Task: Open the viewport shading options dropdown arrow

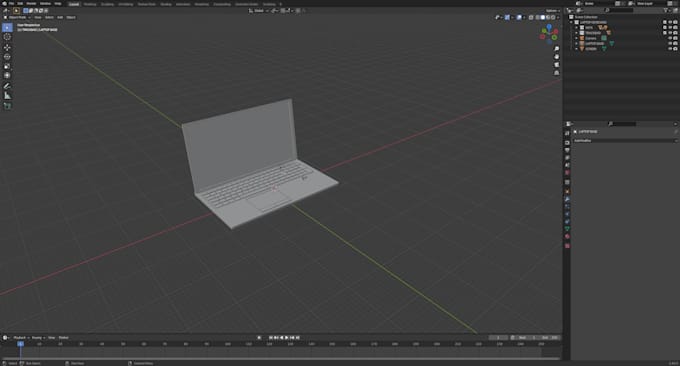Action: [558, 17]
